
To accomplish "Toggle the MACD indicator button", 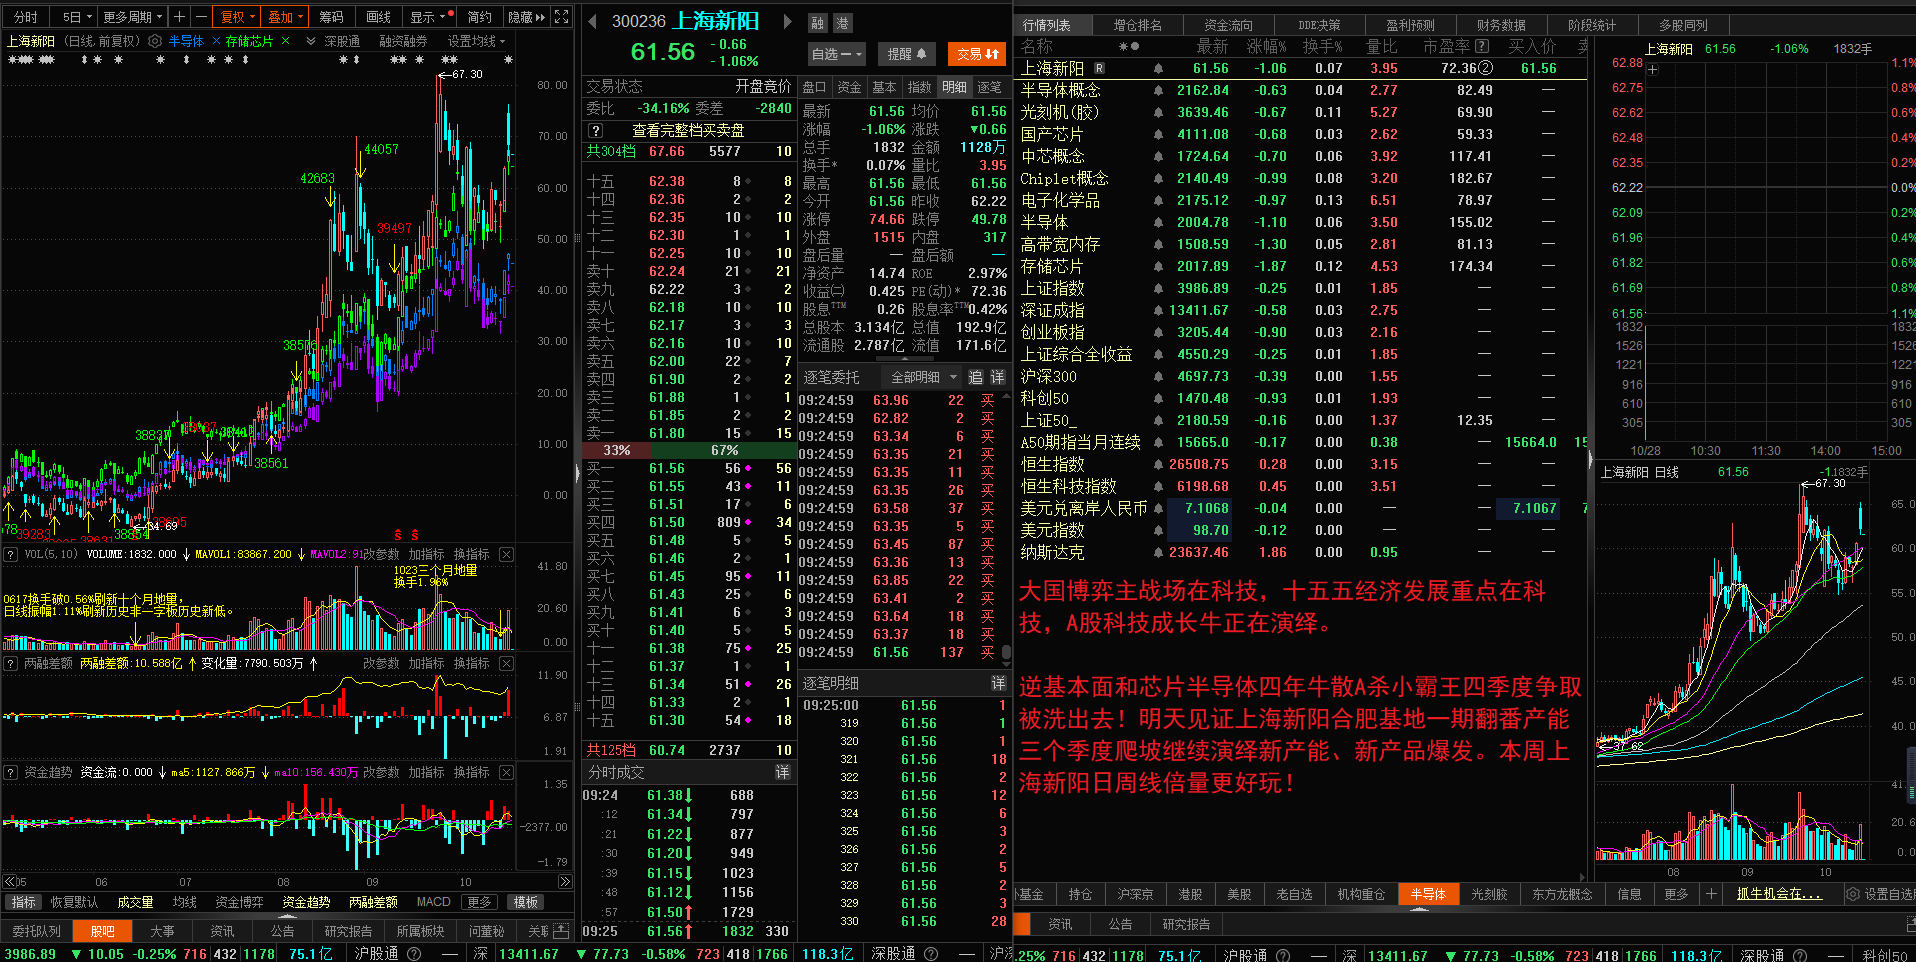I will (433, 902).
